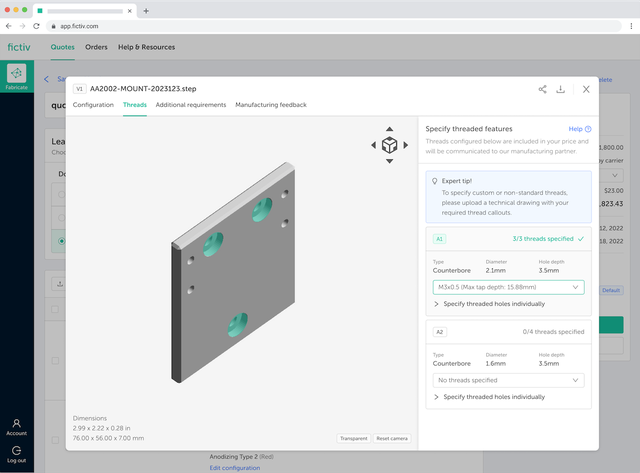Open the Orders menu

click(x=96, y=47)
